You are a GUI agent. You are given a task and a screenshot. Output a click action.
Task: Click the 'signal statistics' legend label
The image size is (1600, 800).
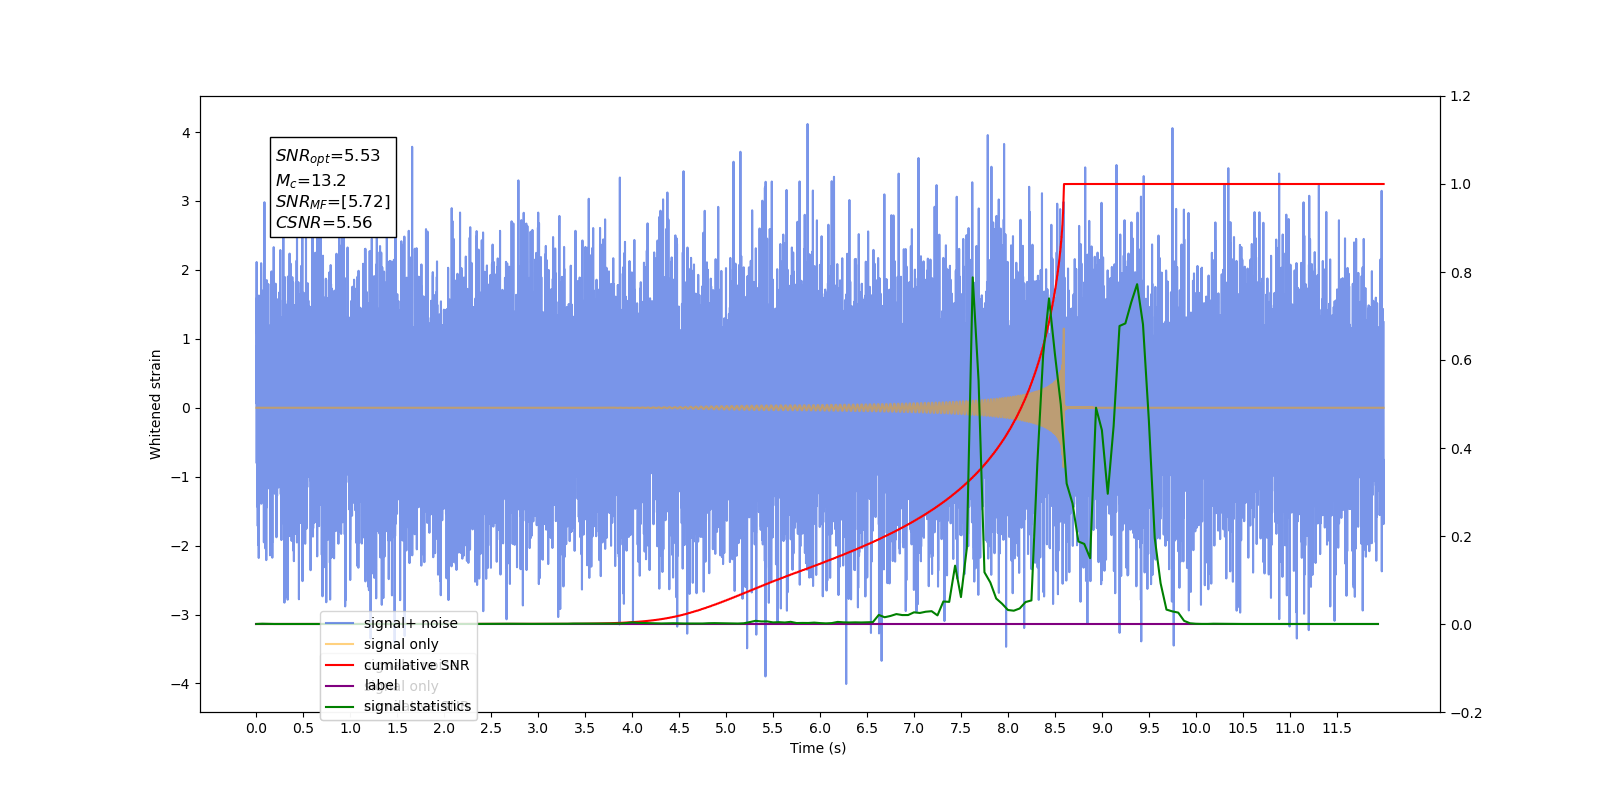(417, 706)
